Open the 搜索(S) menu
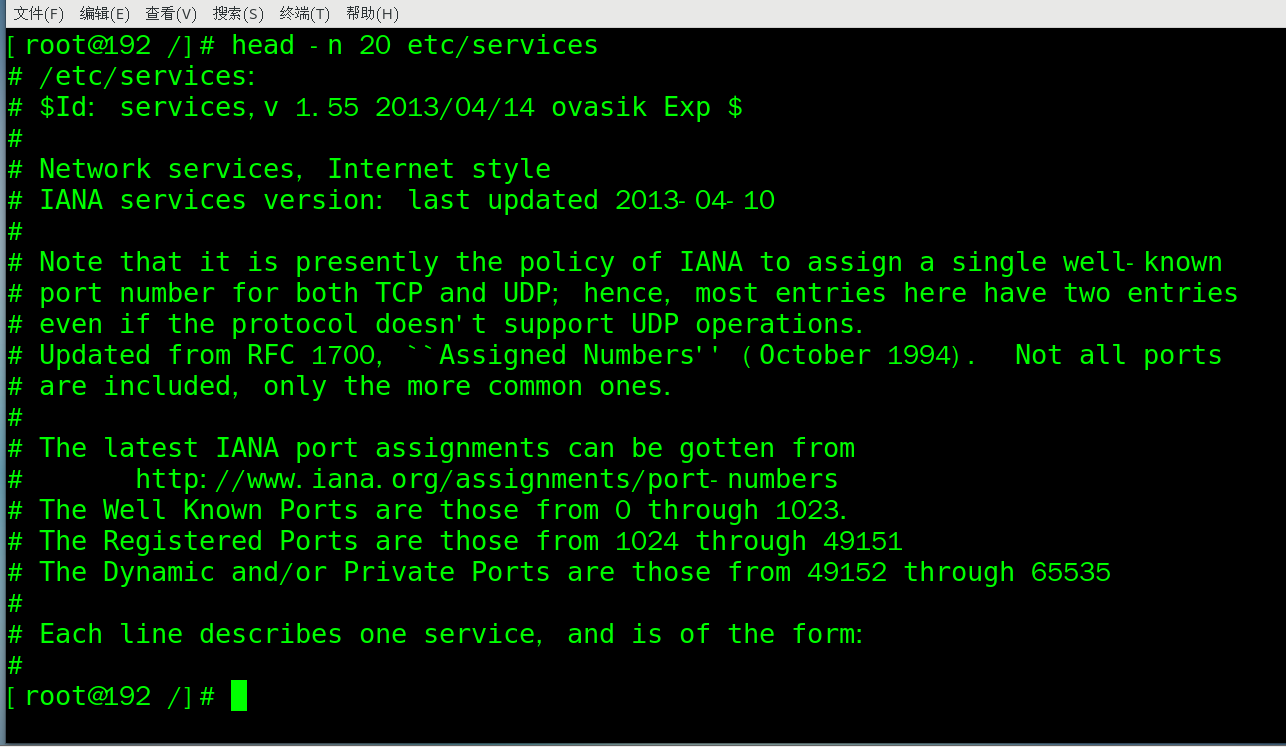1286x747 pixels. [238, 13]
